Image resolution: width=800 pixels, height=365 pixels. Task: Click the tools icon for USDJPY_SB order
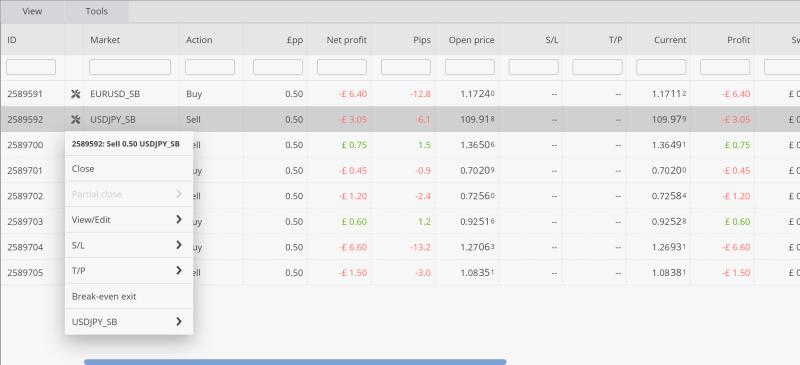(x=76, y=119)
